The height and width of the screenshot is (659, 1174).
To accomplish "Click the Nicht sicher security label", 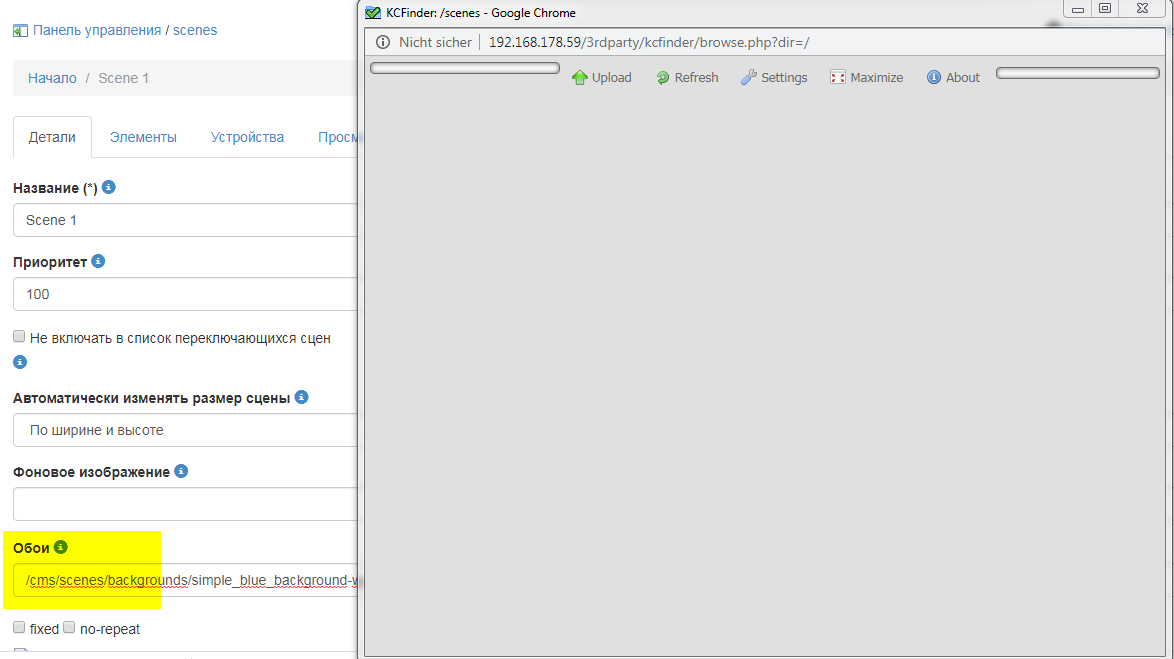I will click(x=435, y=43).
